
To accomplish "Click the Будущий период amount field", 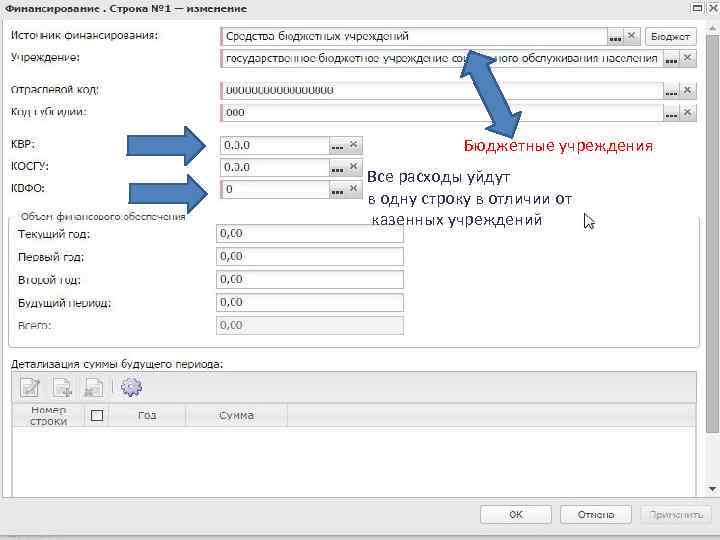I will [x=310, y=303].
